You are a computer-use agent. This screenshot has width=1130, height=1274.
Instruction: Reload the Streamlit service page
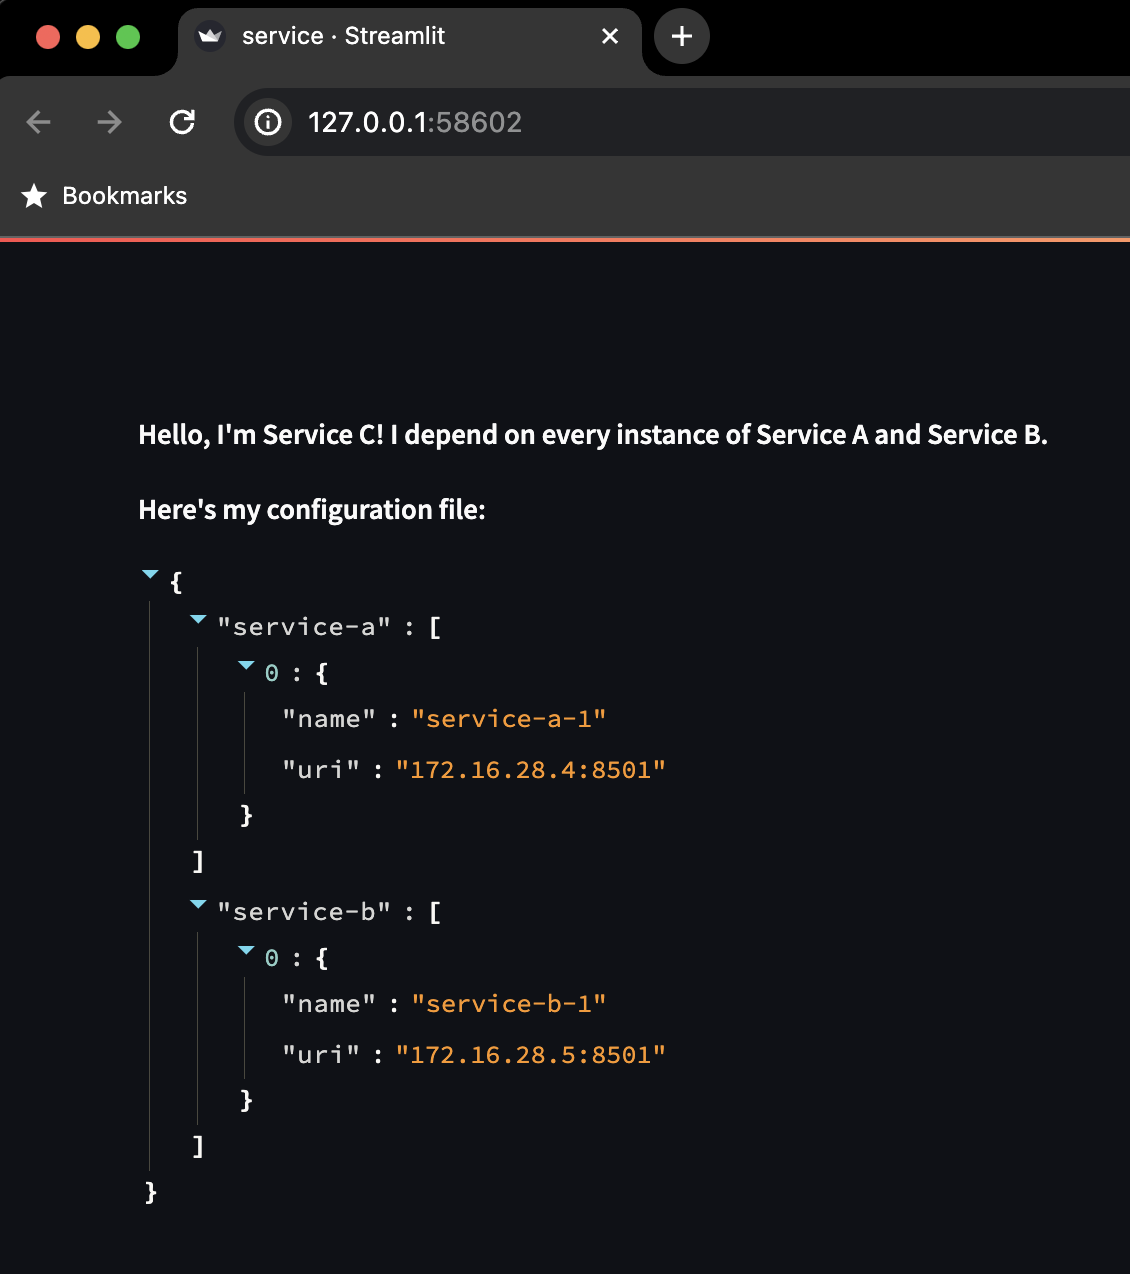[182, 122]
